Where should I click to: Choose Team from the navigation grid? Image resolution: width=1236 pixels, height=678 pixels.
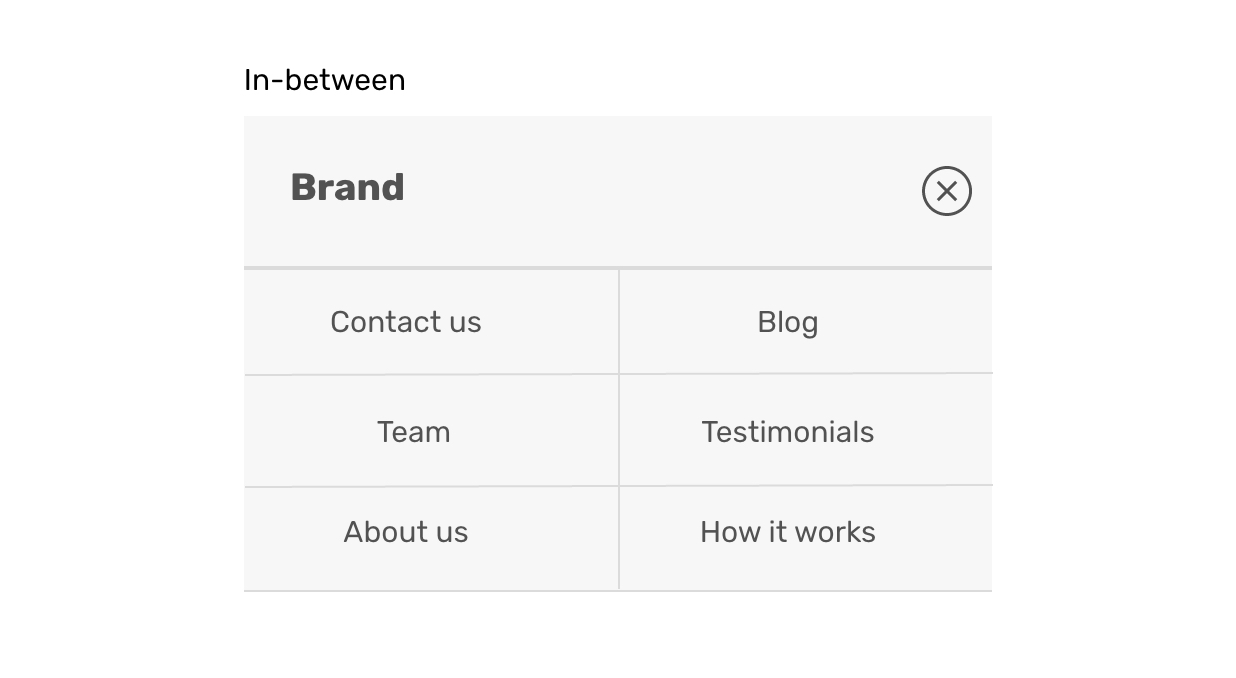coord(413,432)
